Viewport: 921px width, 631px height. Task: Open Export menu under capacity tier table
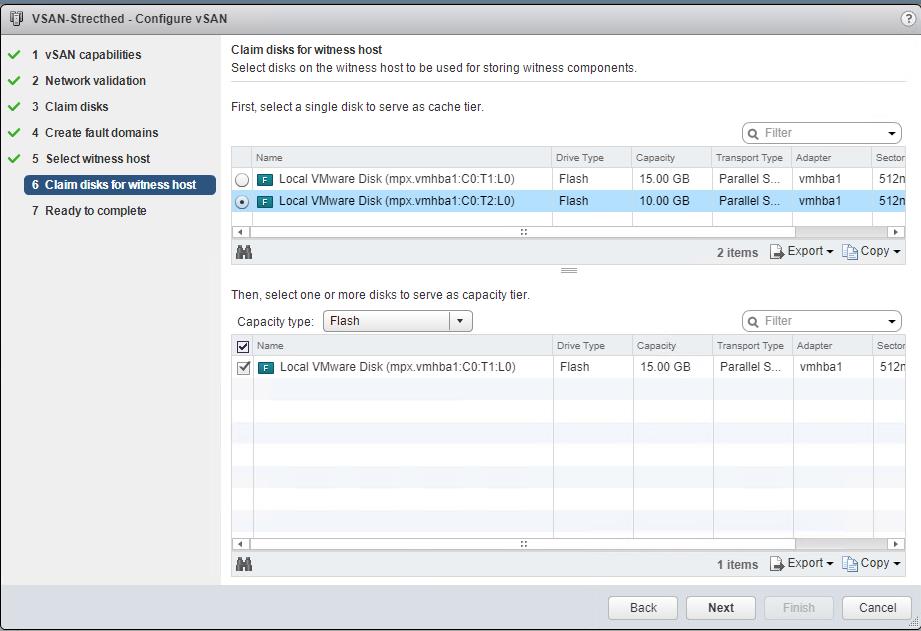pos(802,563)
